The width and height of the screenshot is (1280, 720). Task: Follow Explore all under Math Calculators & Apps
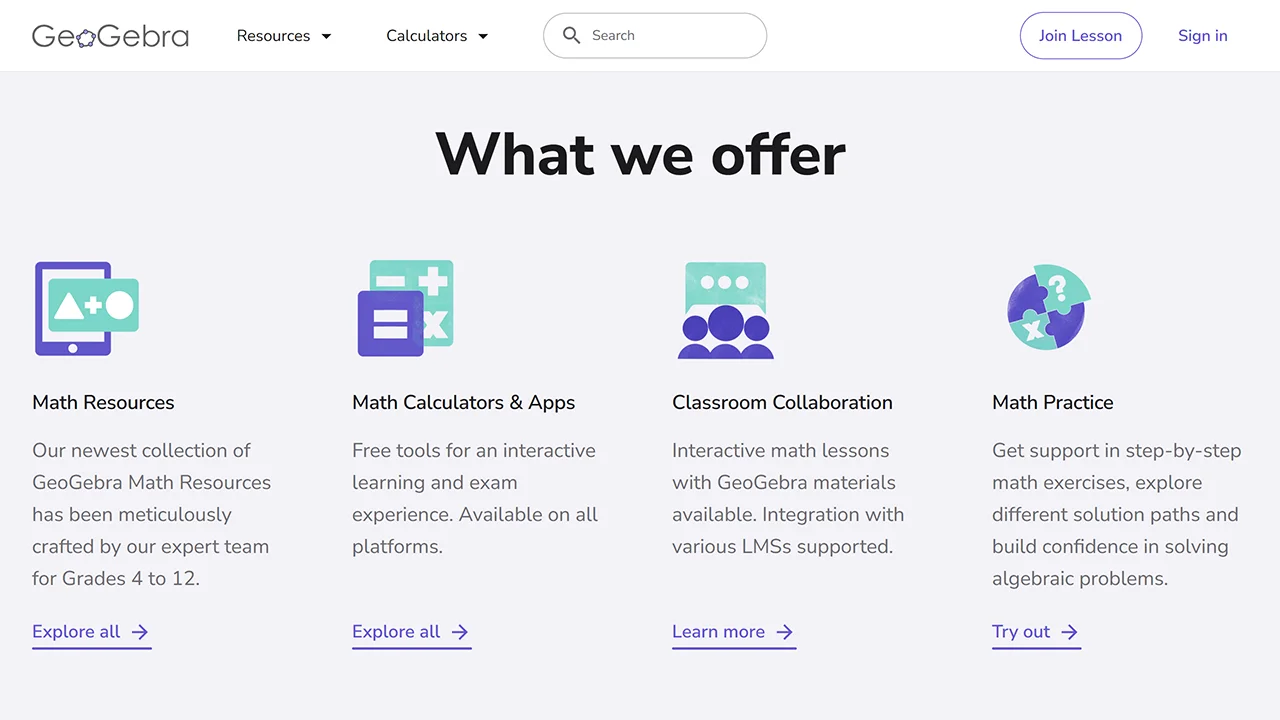(x=396, y=632)
